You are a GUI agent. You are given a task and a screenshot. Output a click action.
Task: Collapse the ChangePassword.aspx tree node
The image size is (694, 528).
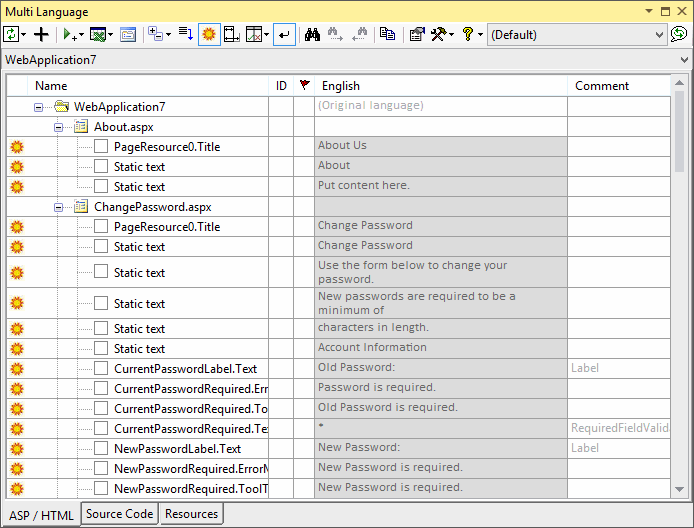(x=59, y=207)
